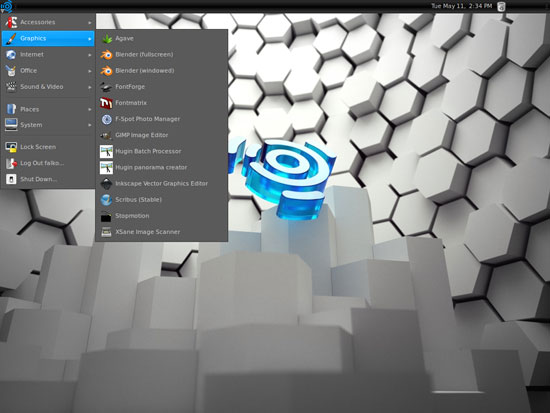Open the Places menu
550x413 pixels.
click(x=48, y=109)
